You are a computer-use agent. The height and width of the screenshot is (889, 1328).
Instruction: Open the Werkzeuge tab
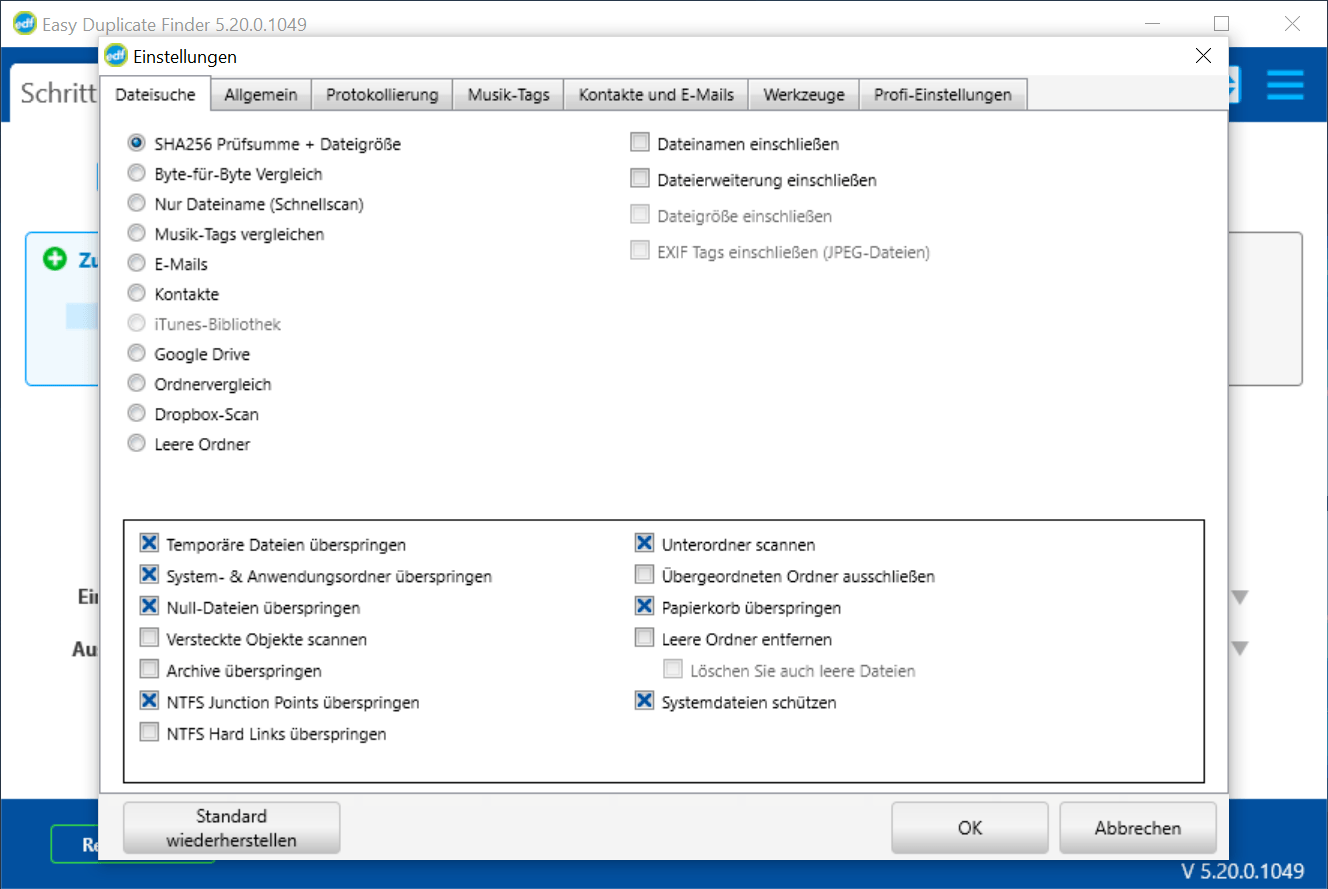[x=804, y=95]
